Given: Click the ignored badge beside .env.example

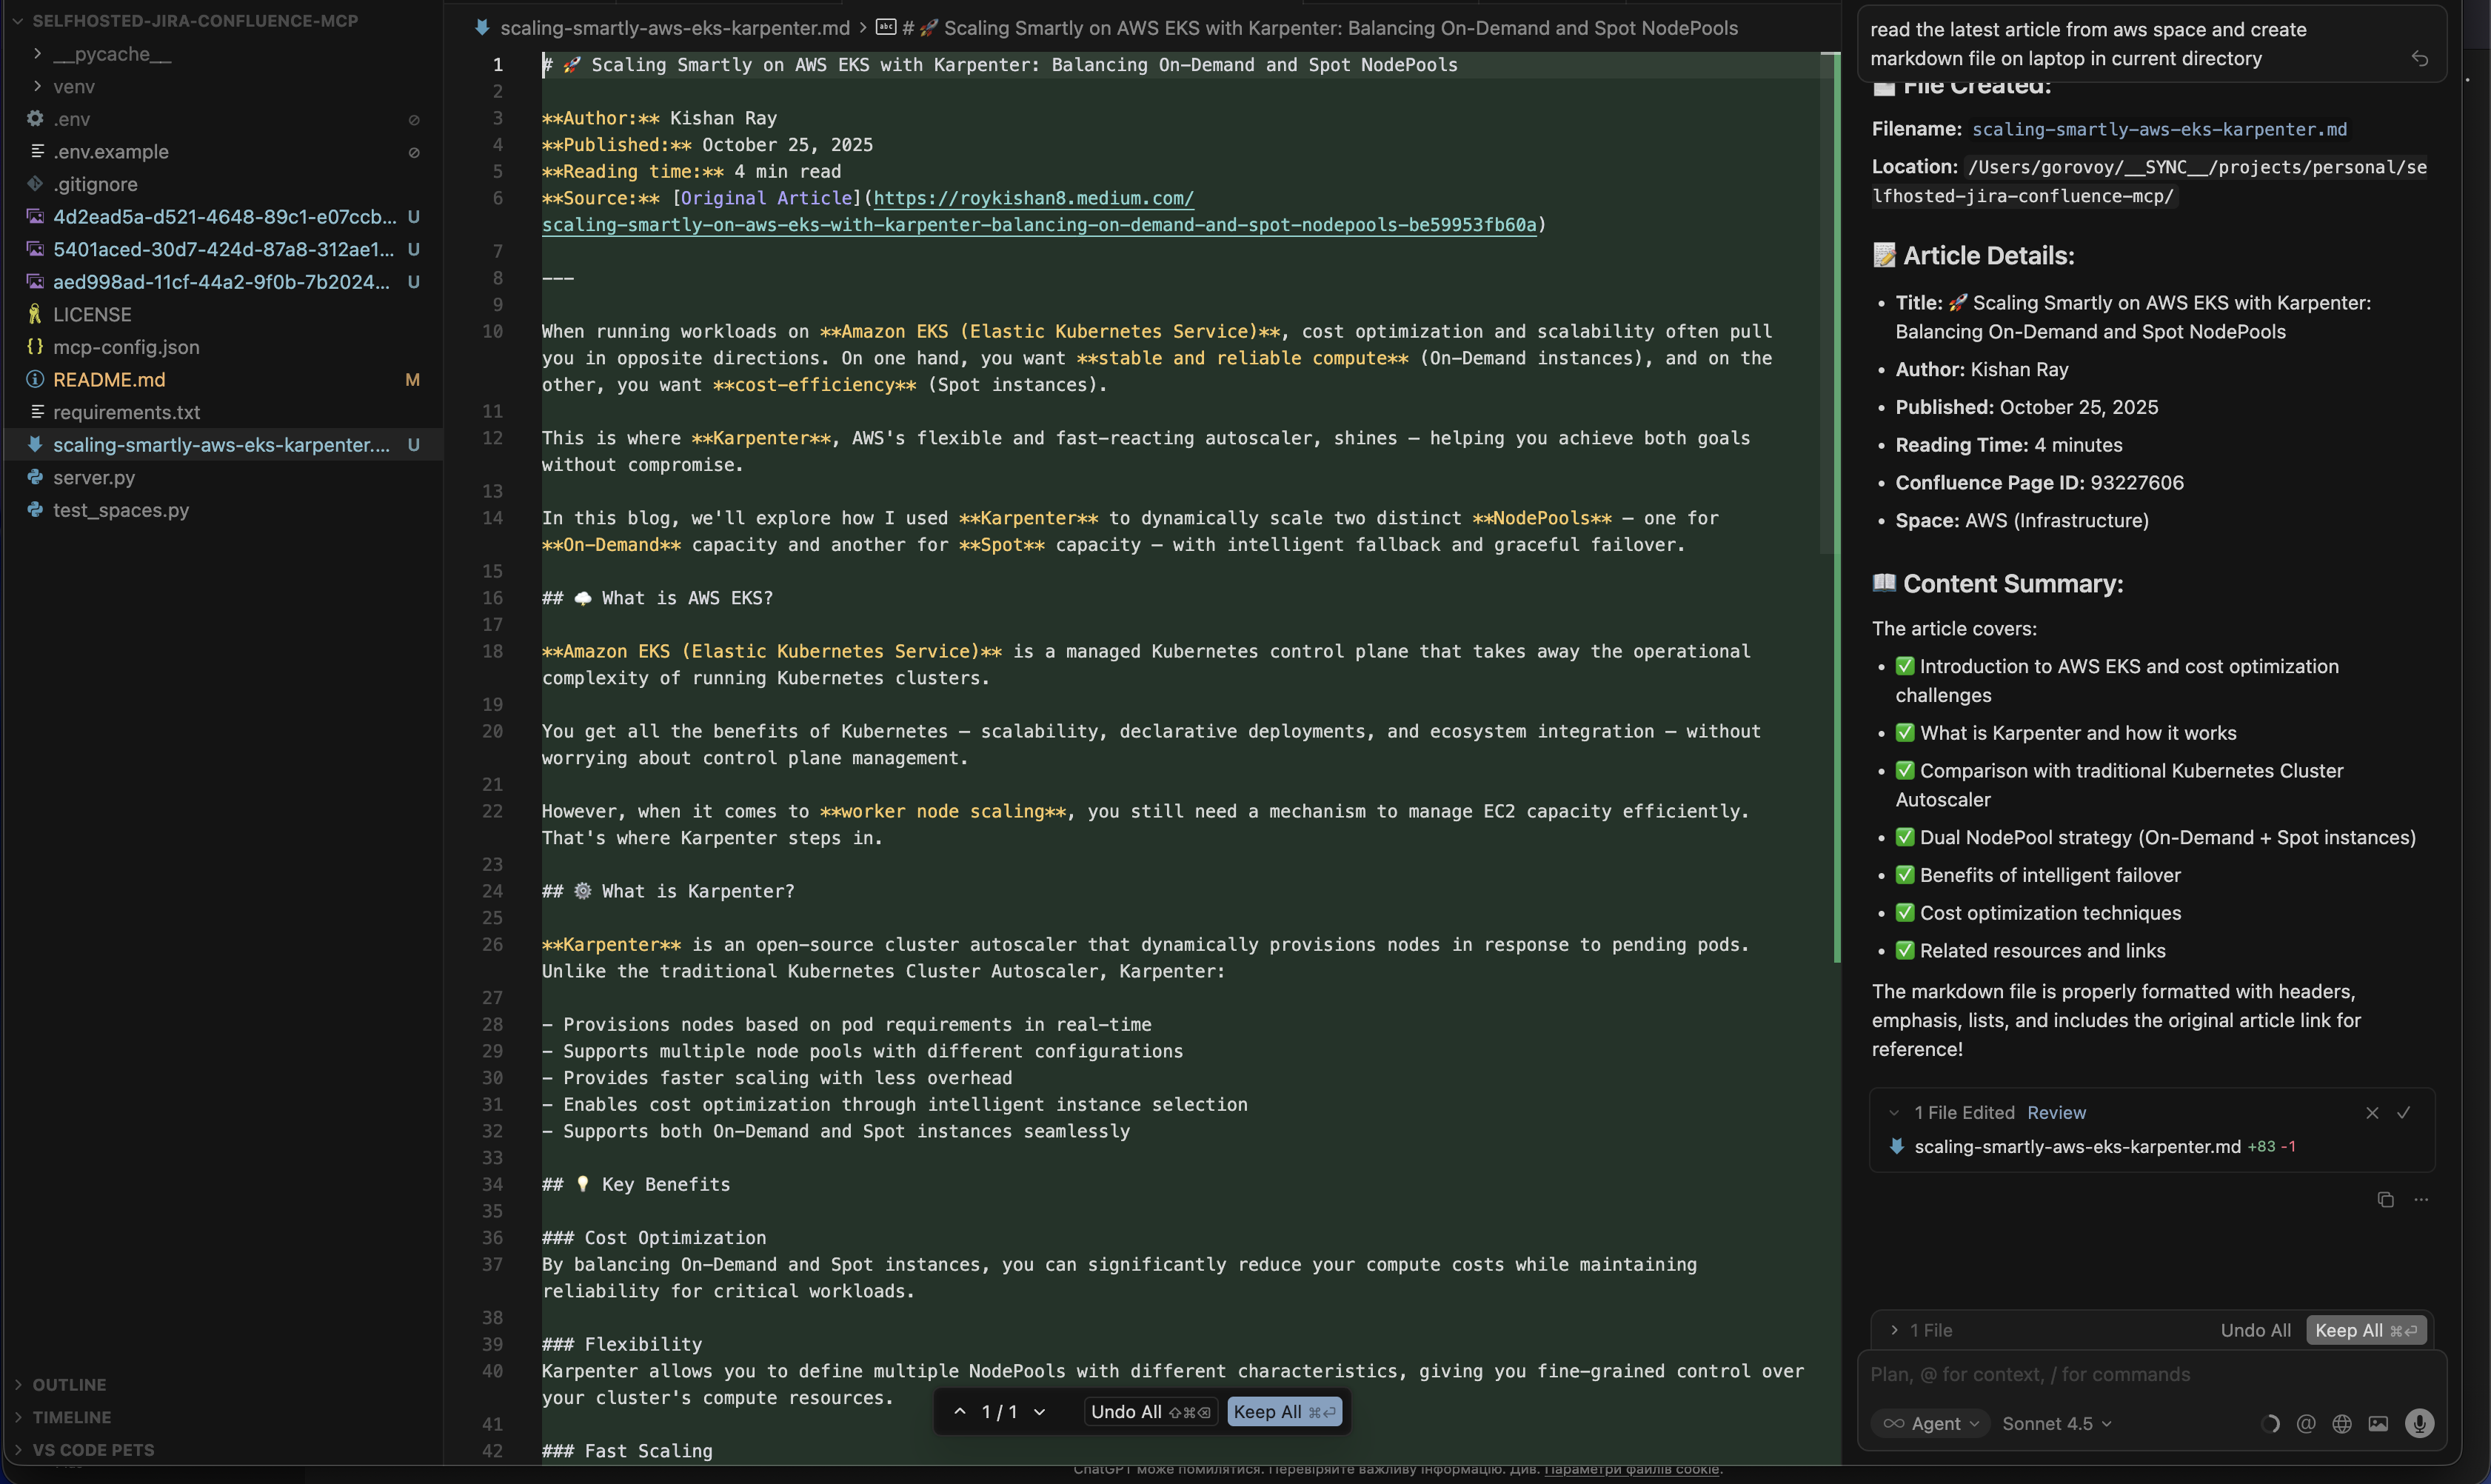Looking at the screenshot, I should tap(414, 152).
